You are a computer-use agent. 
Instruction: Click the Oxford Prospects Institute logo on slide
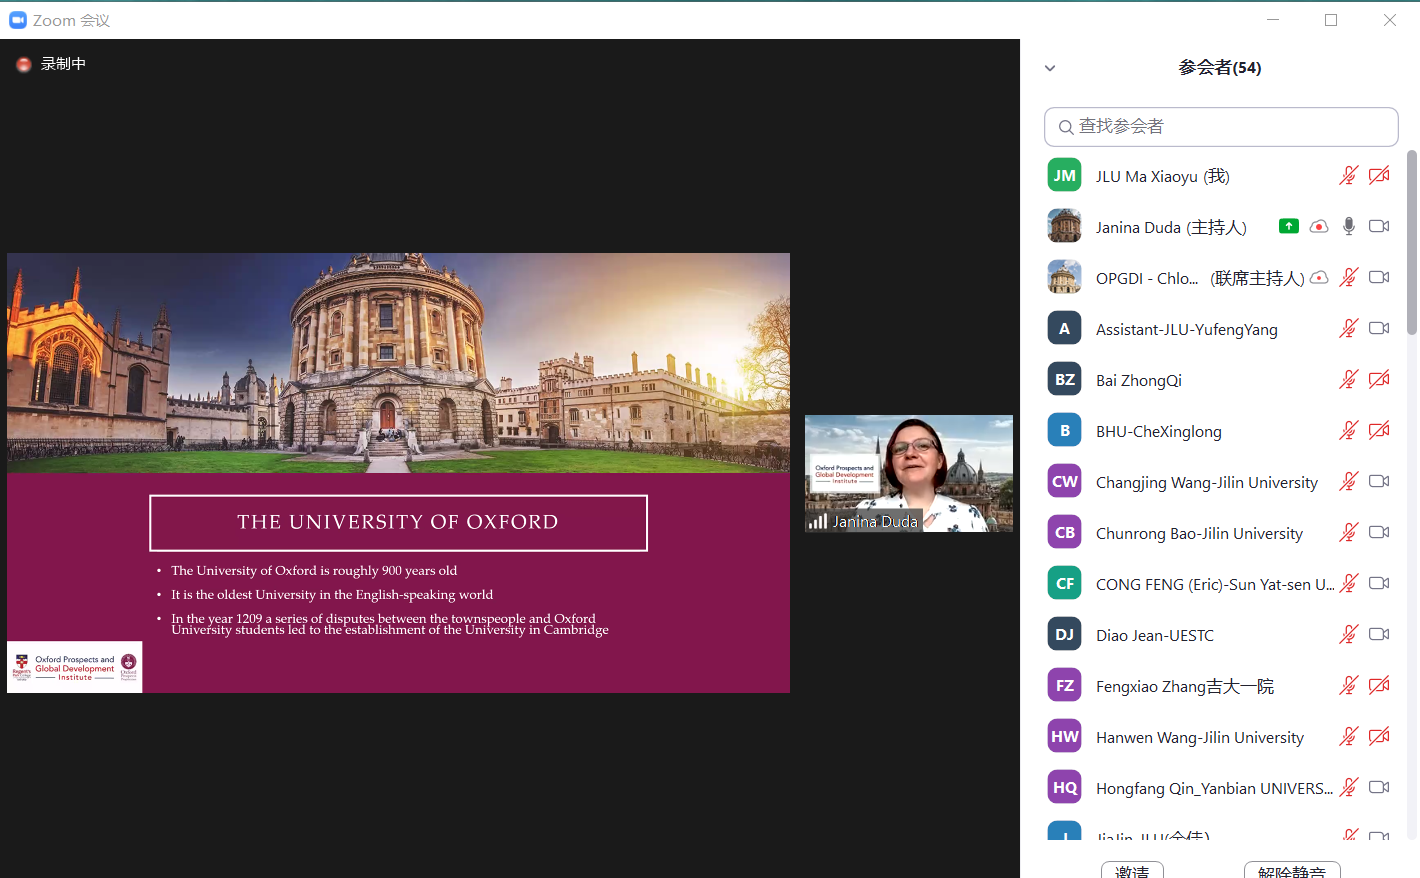click(x=75, y=667)
